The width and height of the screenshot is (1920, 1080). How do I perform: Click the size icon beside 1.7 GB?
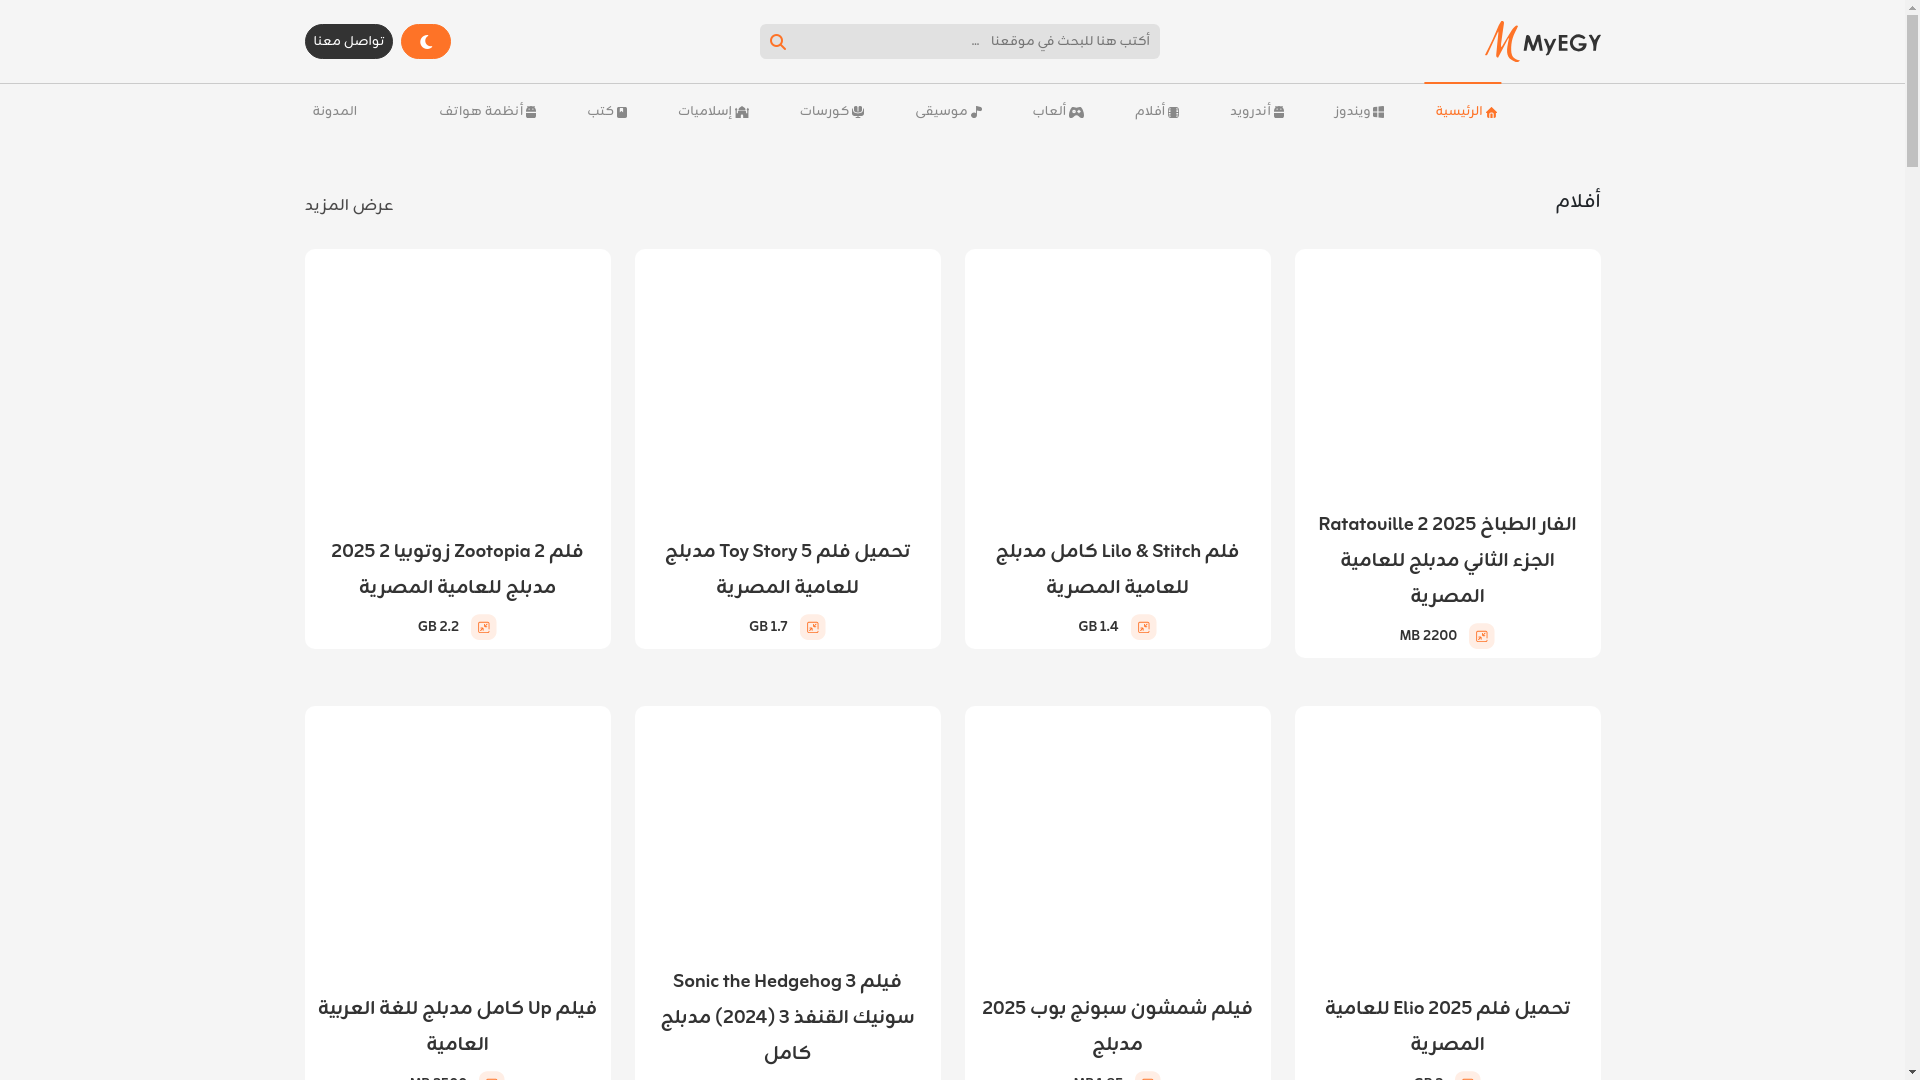(812, 627)
